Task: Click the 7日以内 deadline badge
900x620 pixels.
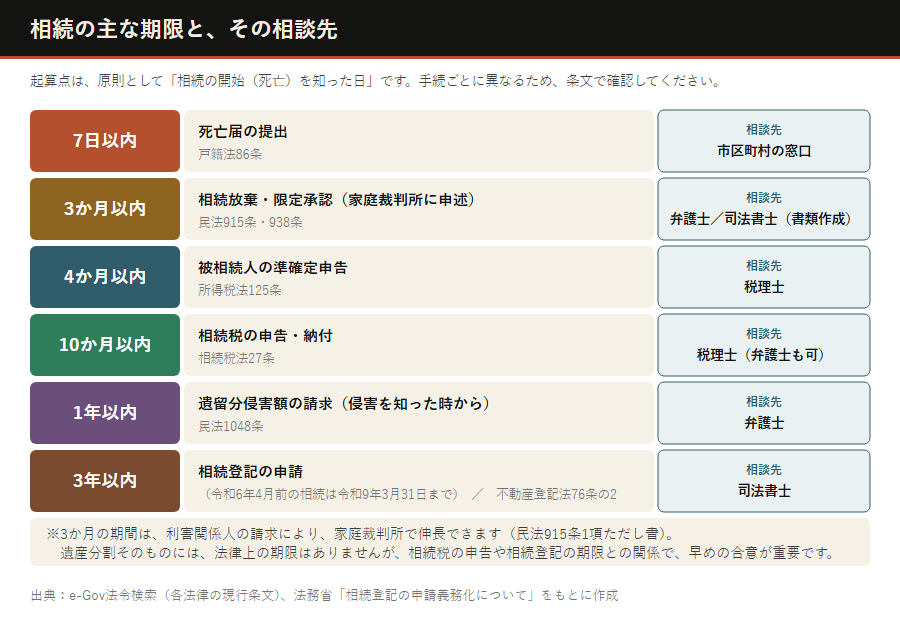Action: pos(105,141)
